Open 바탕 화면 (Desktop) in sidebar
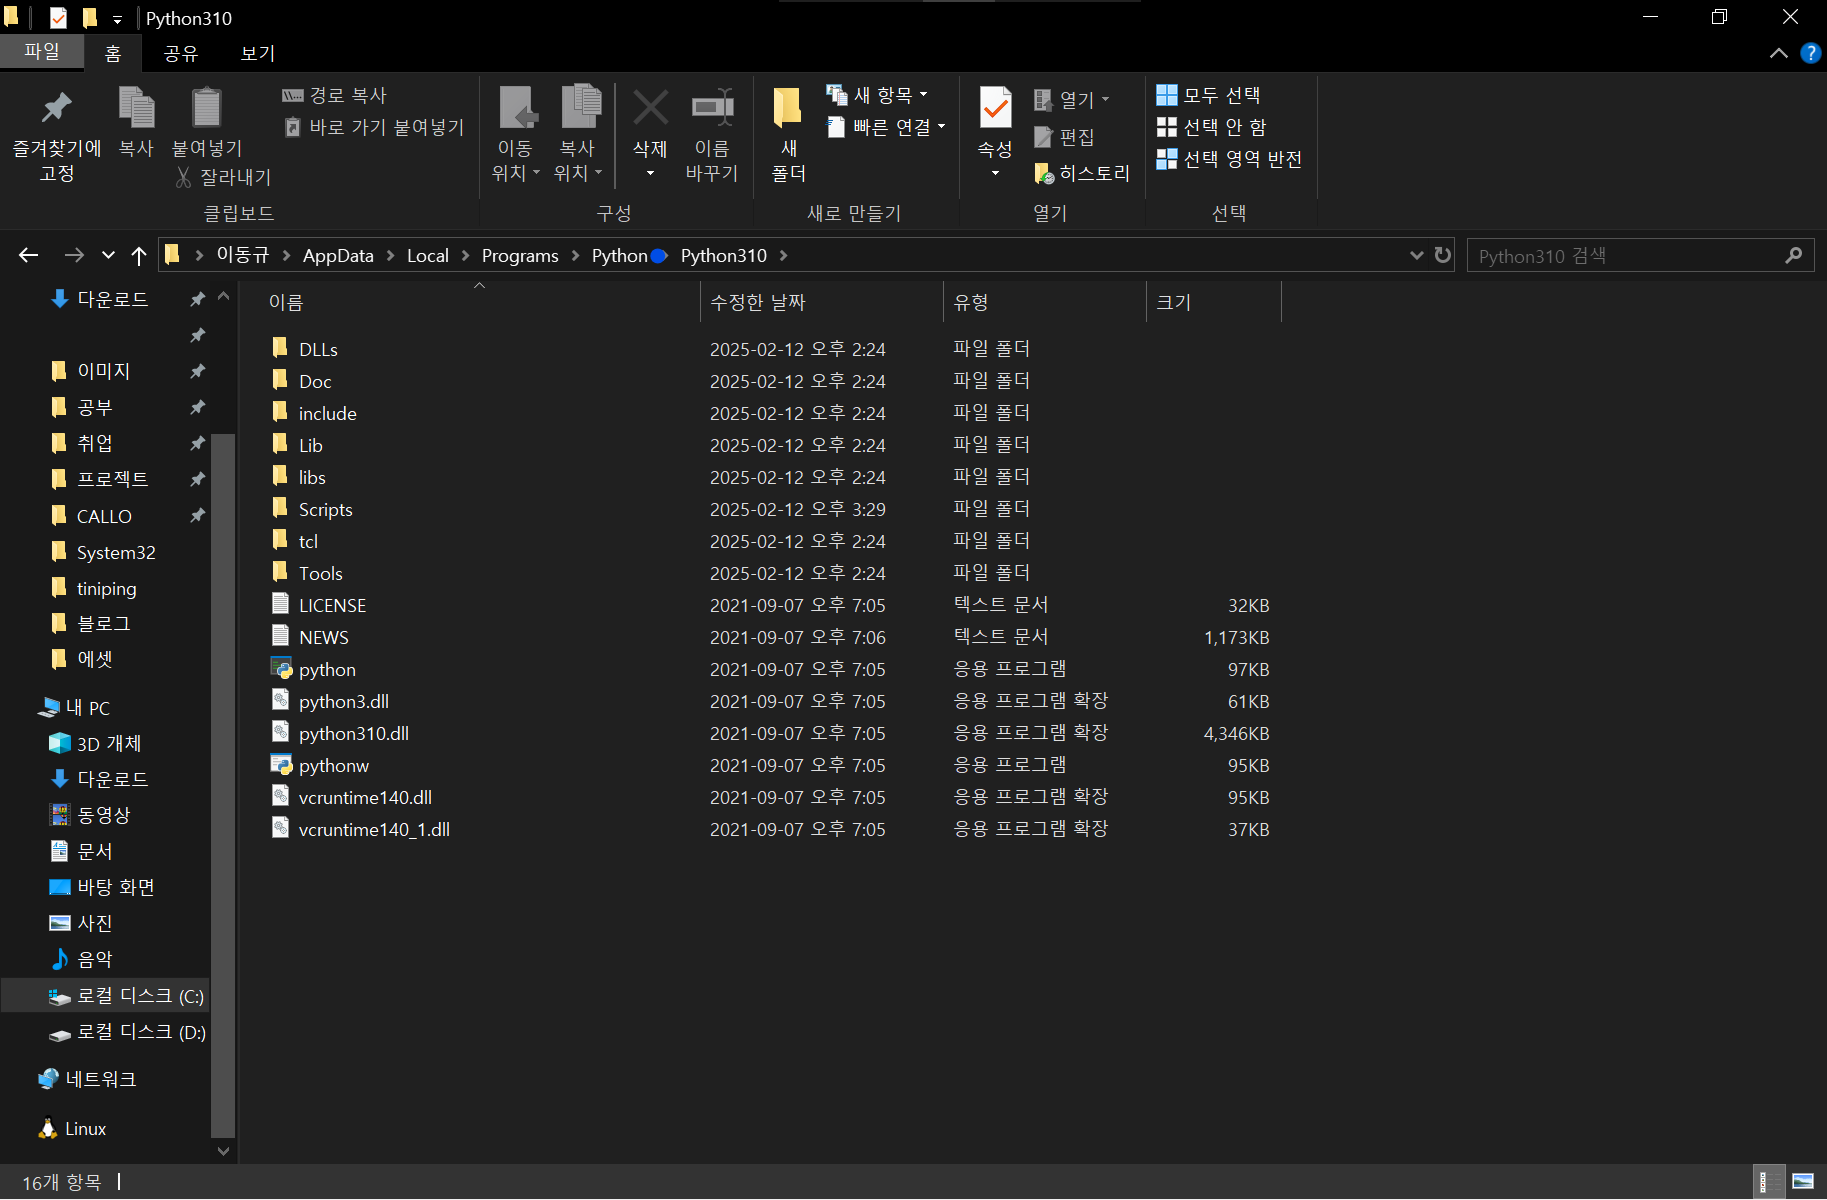Viewport: 1827px width, 1200px height. coord(102,888)
